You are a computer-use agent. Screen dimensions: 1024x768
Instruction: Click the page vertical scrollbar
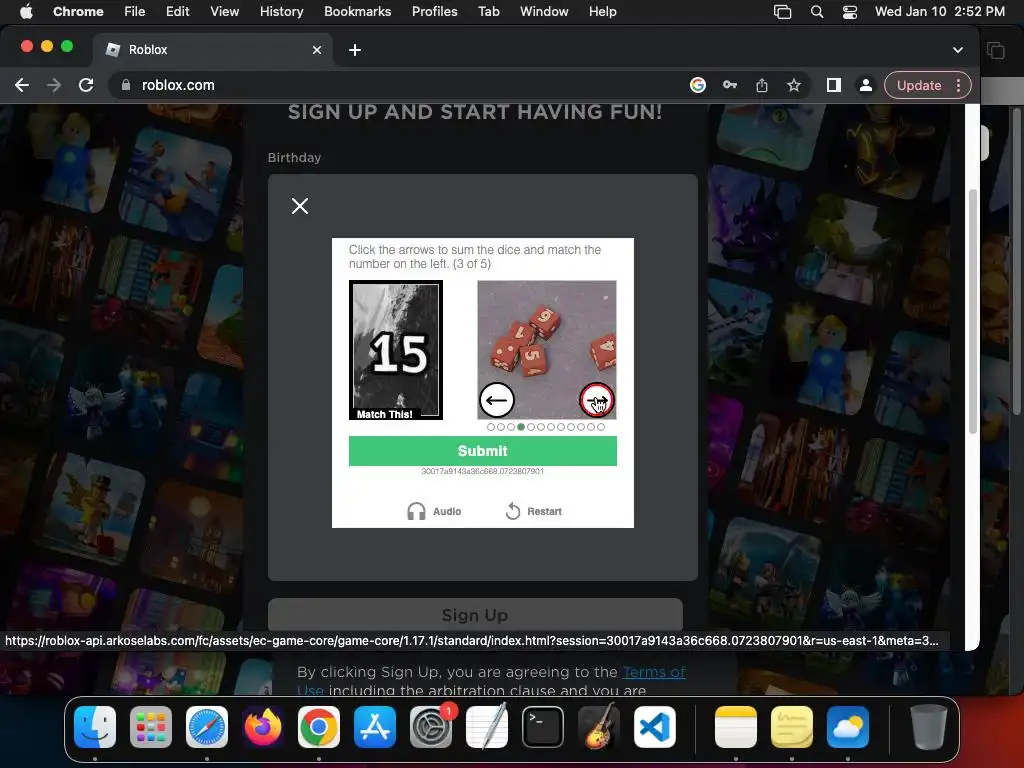point(972,312)
